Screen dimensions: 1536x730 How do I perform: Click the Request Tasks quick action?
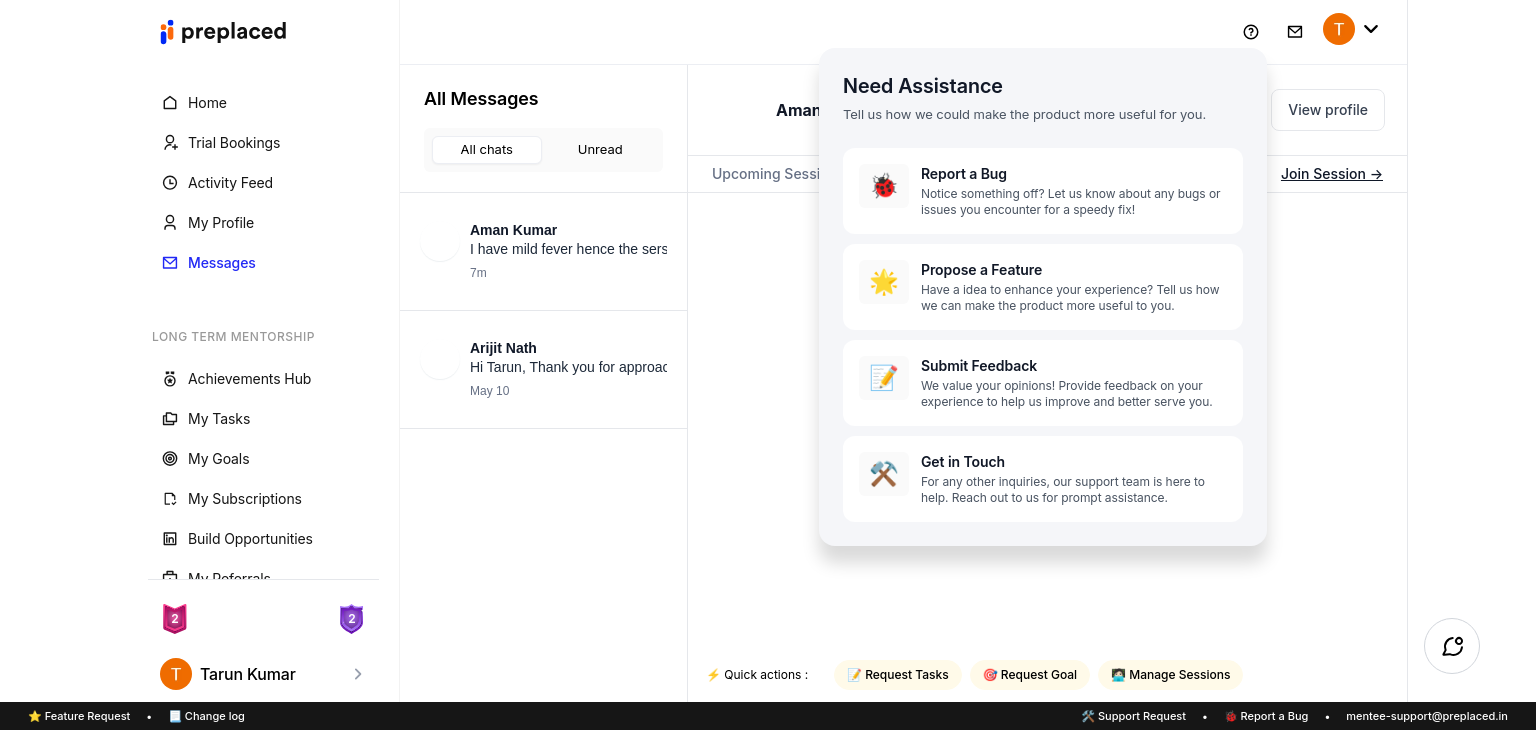pyautogui.click(x=898, y=675)
